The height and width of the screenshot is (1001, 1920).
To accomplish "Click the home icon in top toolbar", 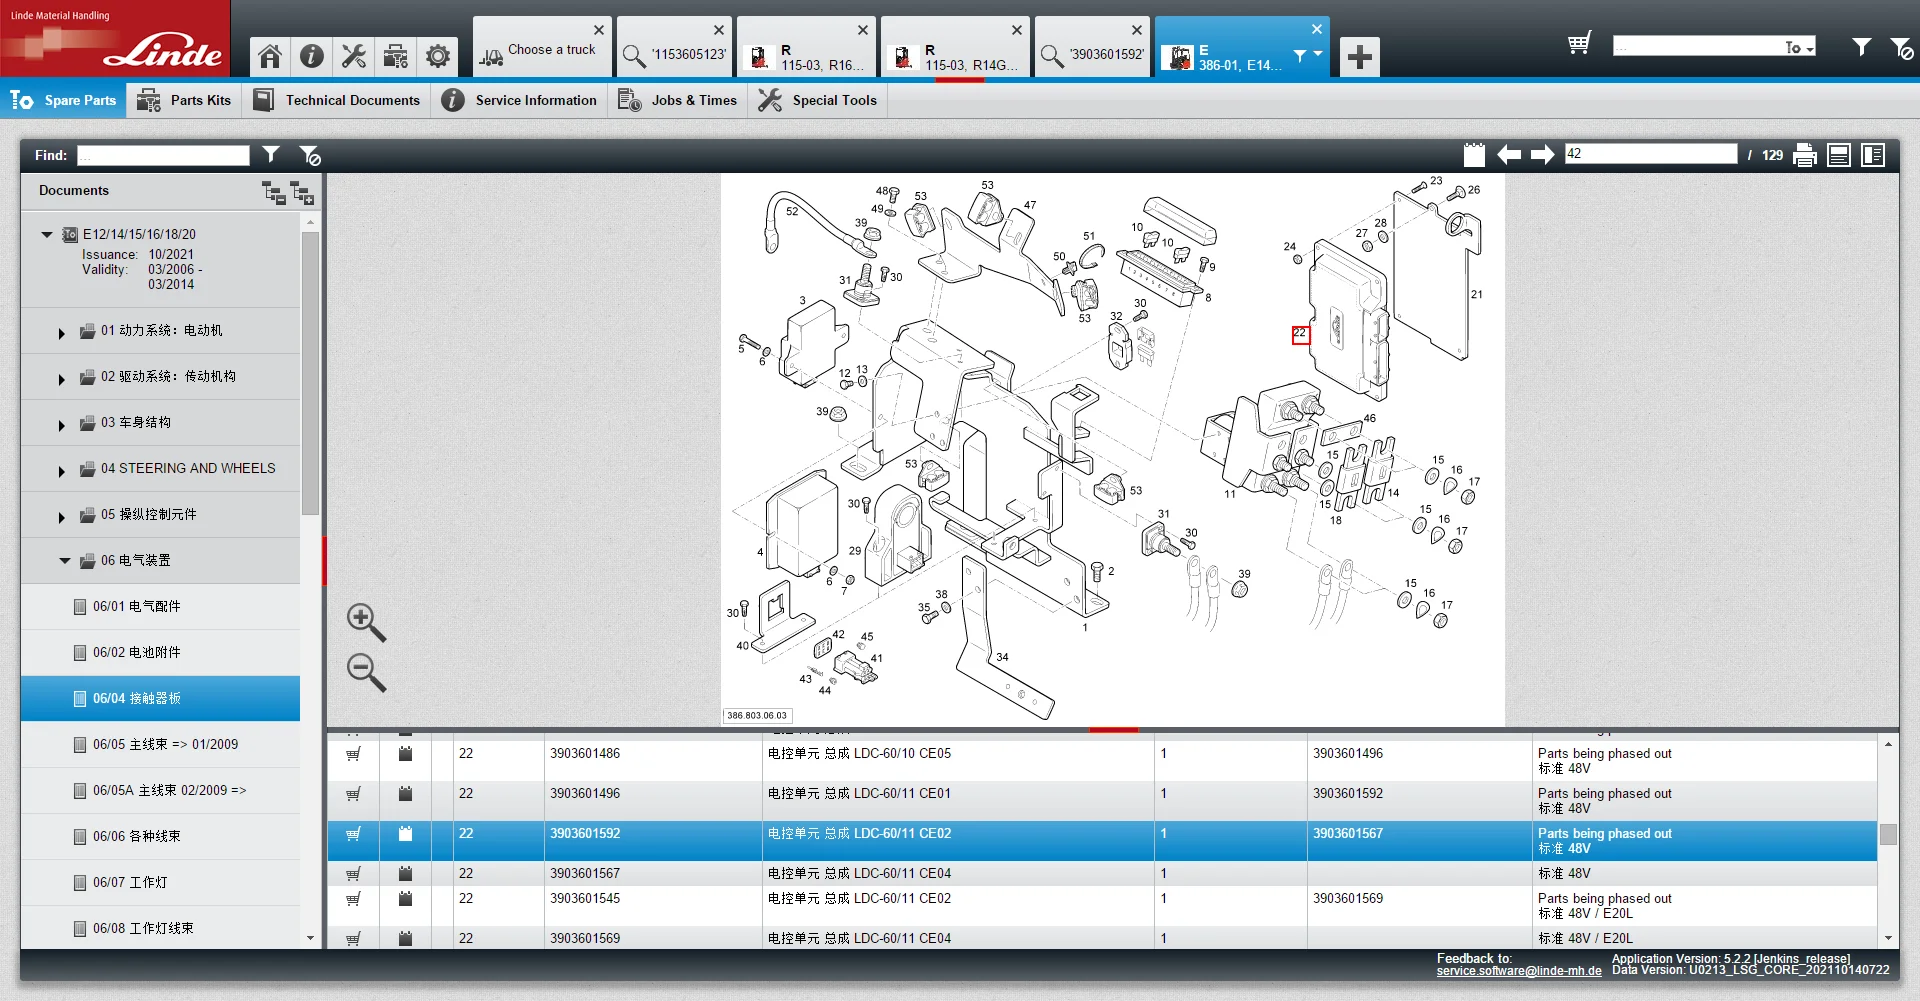I will pos(270,56).
